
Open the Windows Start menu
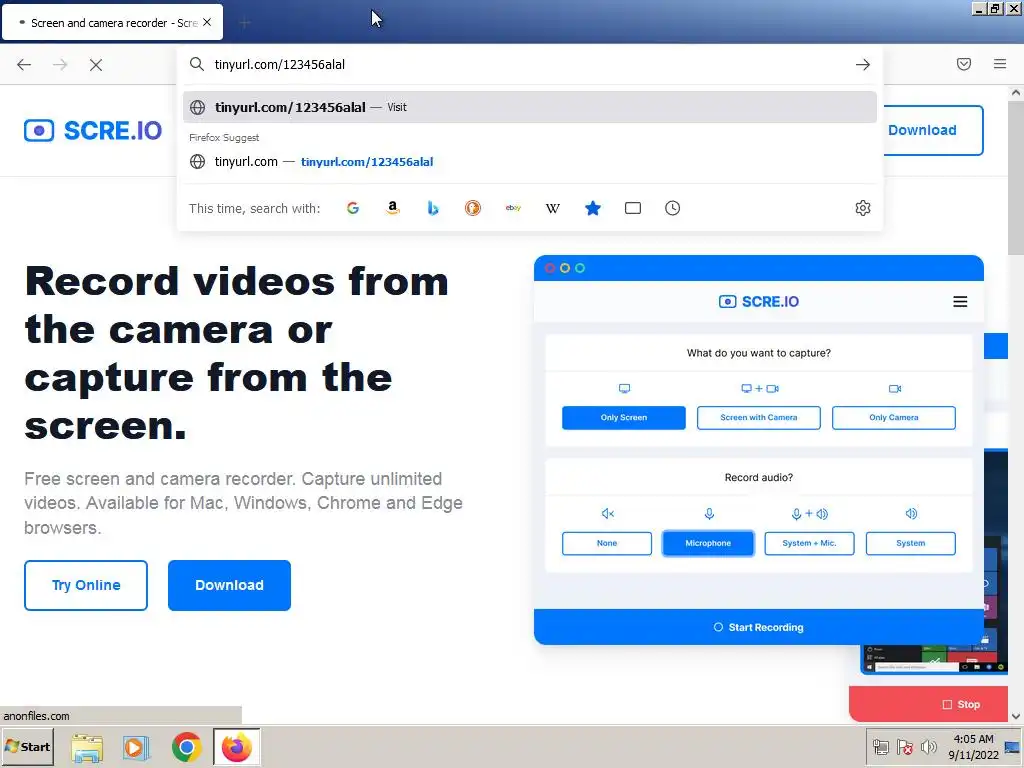tap(27, 747)
